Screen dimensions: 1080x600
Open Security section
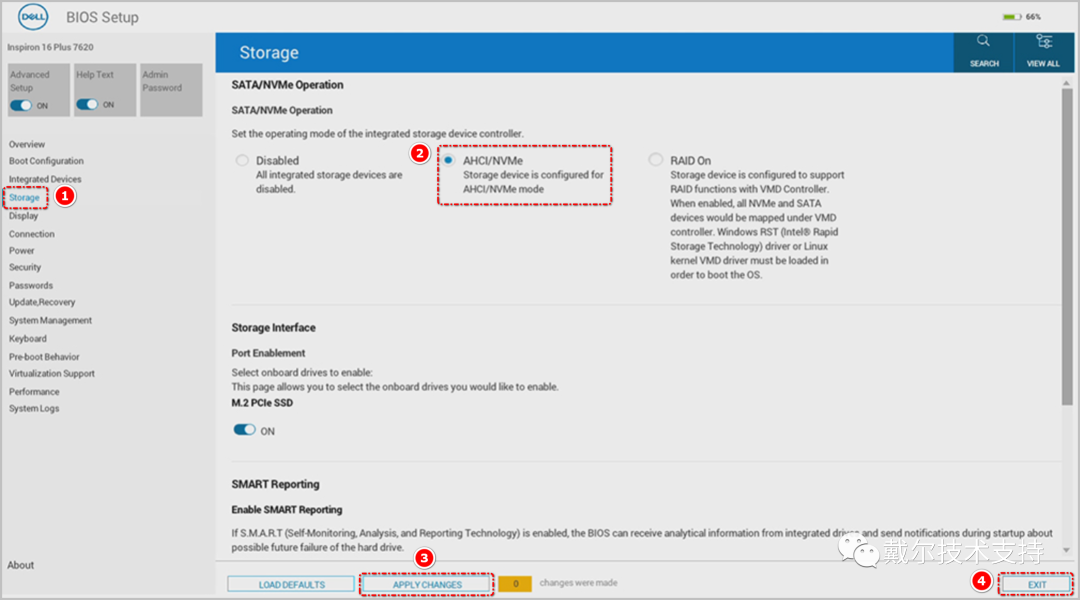pos(25,267)
